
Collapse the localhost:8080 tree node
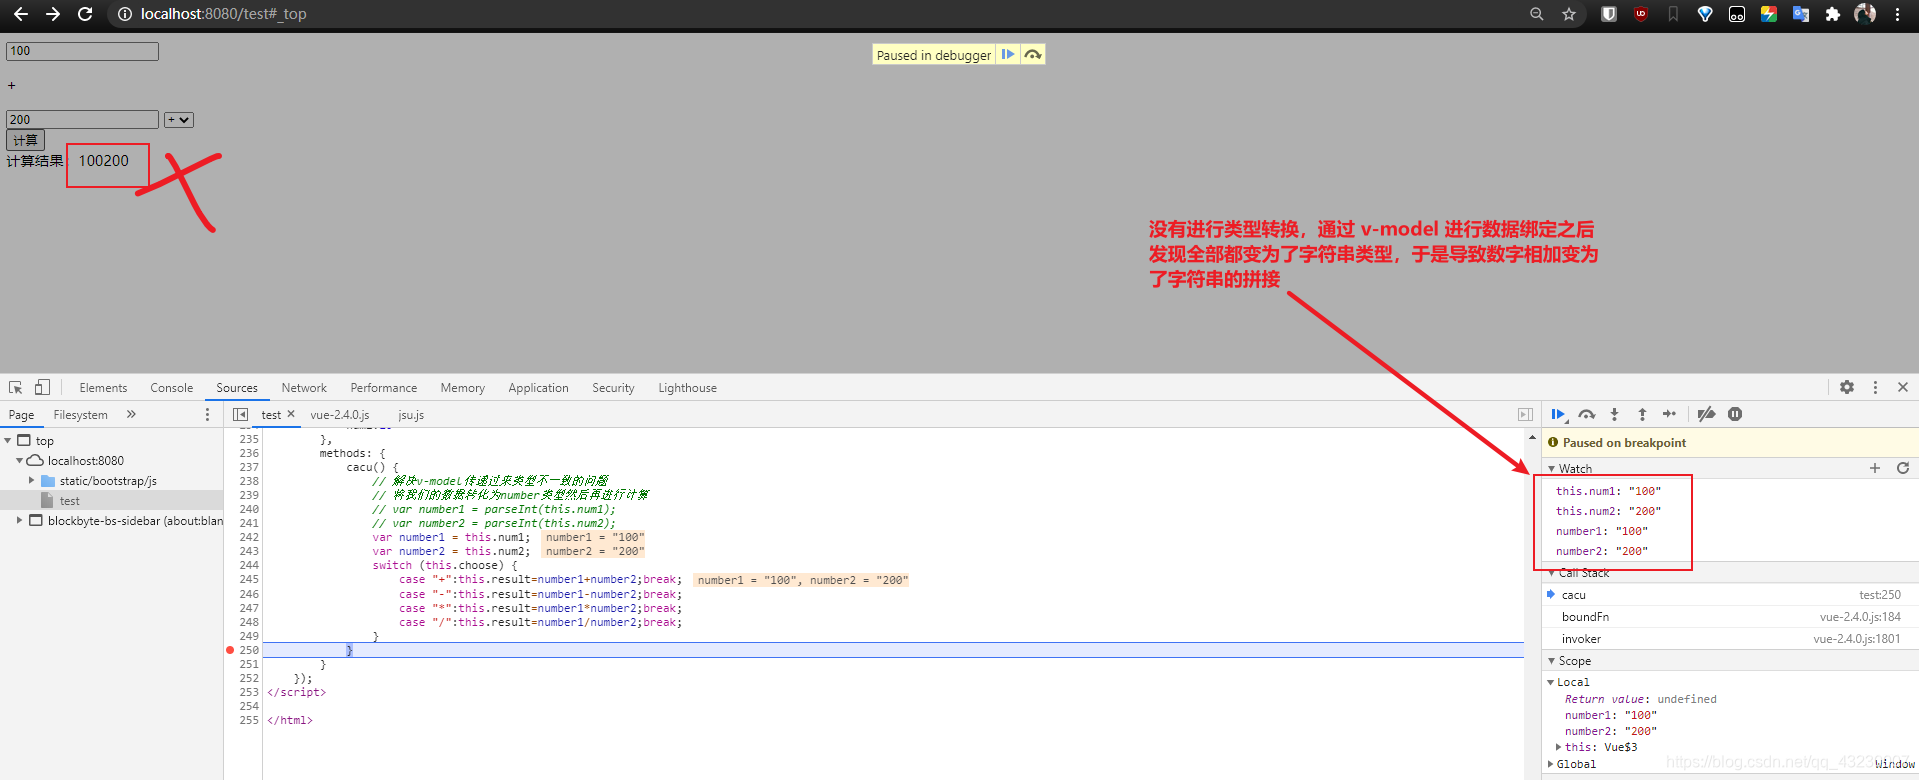pyautogui.click(x=19, y=460)
